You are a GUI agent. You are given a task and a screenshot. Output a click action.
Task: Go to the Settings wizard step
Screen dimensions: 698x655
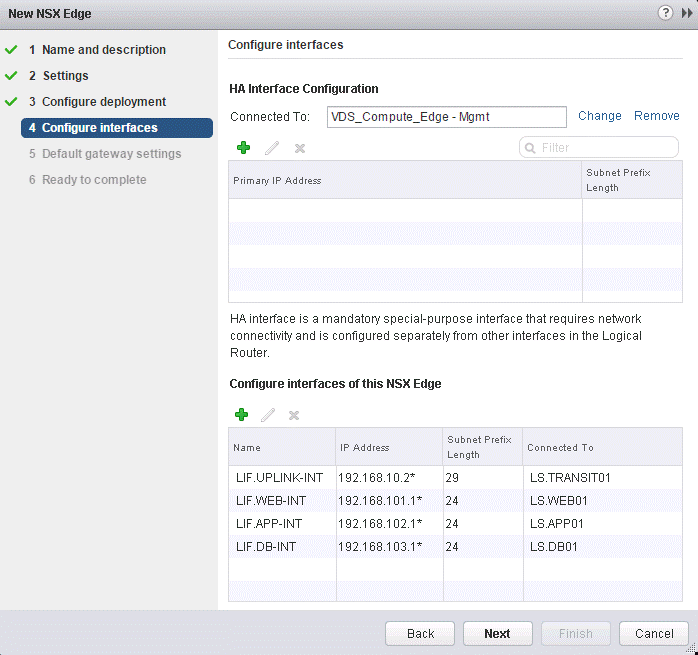65,76
